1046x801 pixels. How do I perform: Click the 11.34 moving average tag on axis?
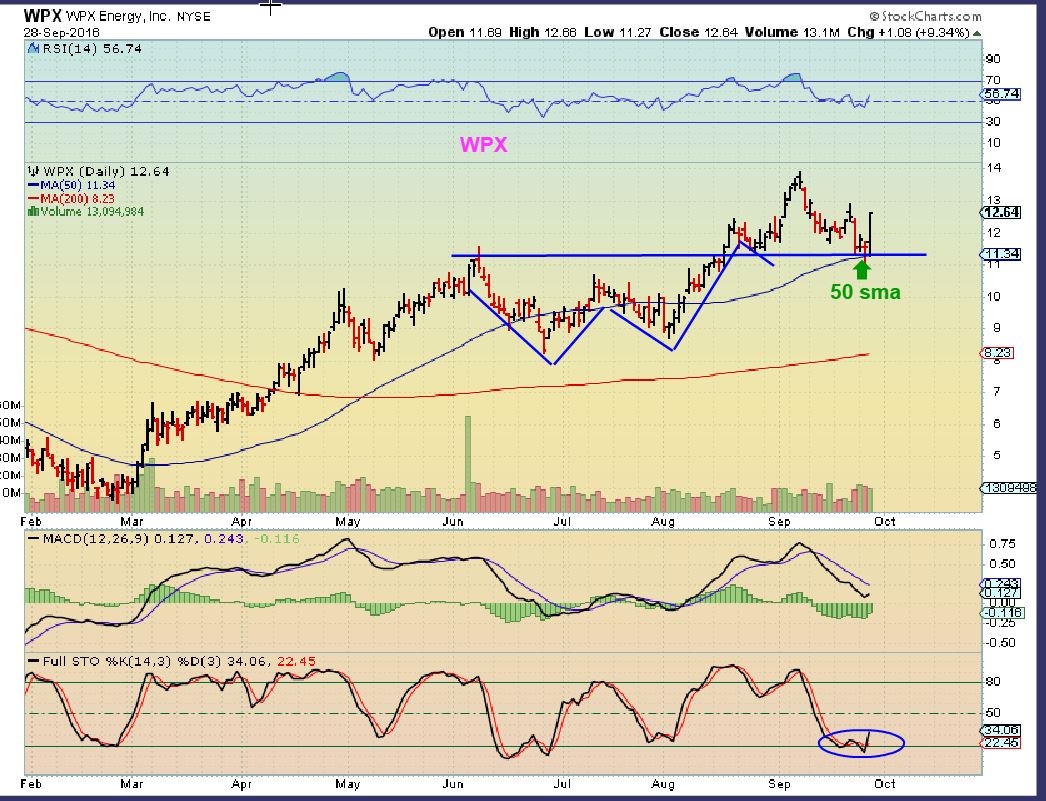tap(1001, 254)
